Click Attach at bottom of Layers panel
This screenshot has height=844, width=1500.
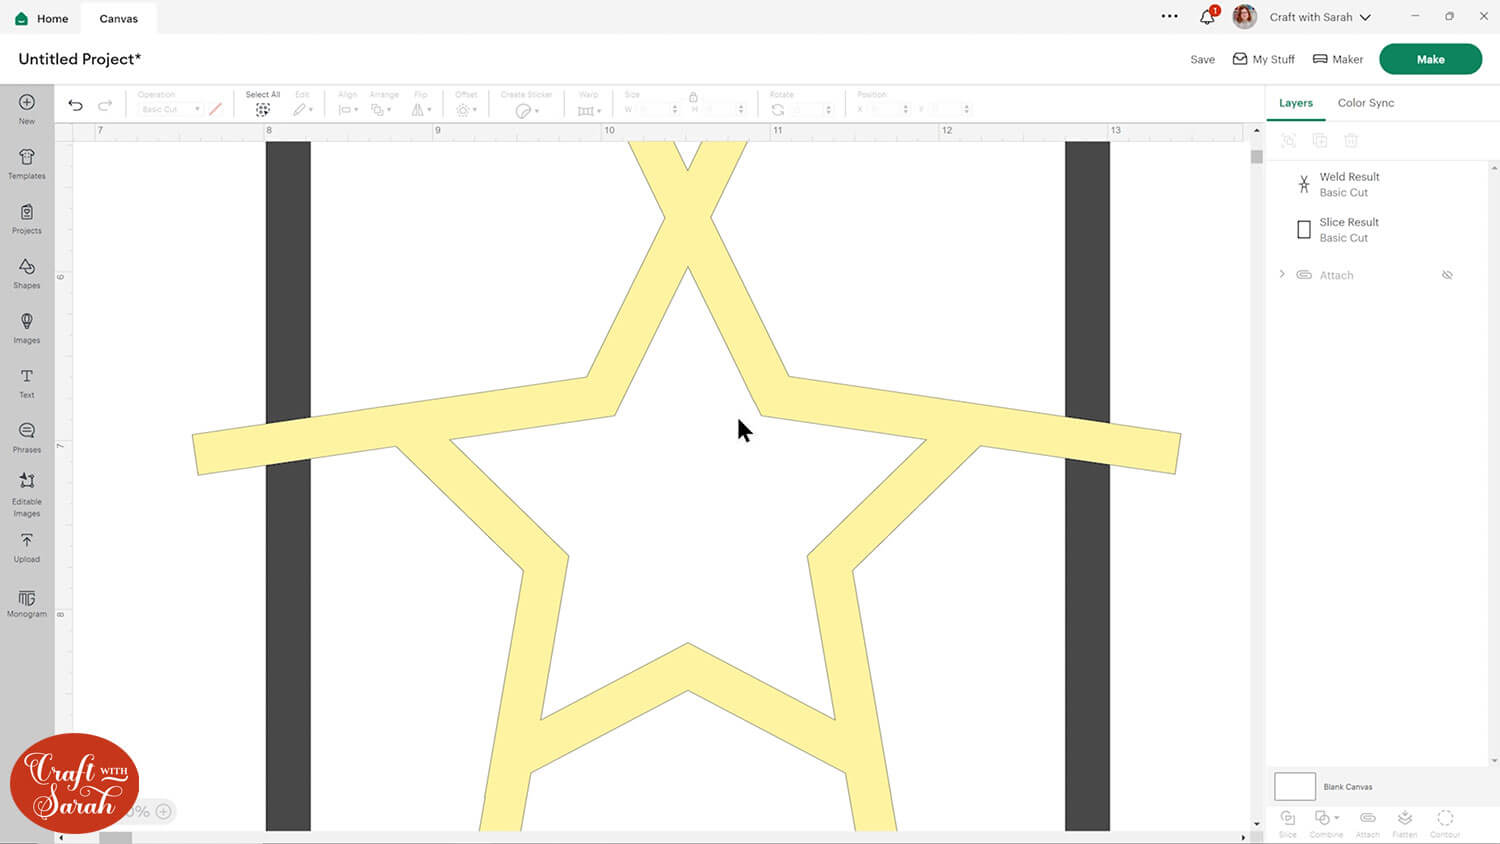click(x=1367, y=823)
